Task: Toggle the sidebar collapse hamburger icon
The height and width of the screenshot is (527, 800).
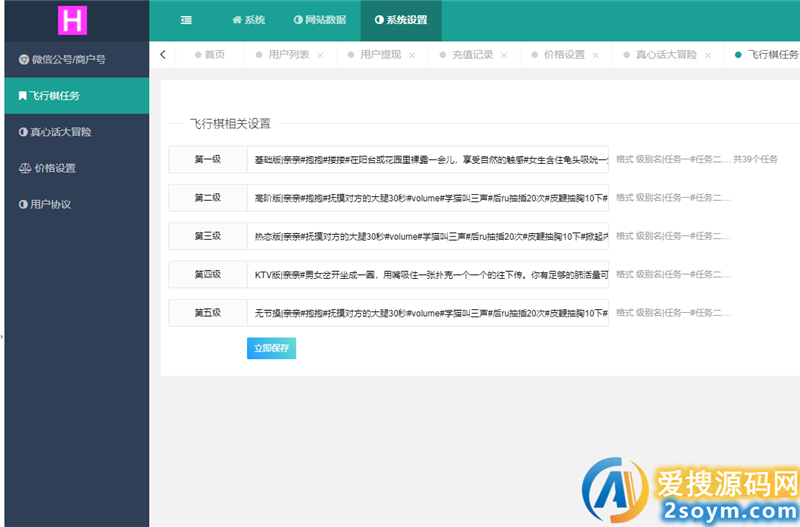Action: click(186, 20)
